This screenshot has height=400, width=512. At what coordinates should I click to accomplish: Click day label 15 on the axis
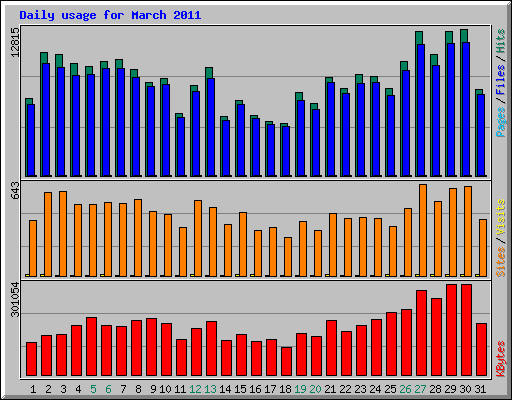click(240, 389)
